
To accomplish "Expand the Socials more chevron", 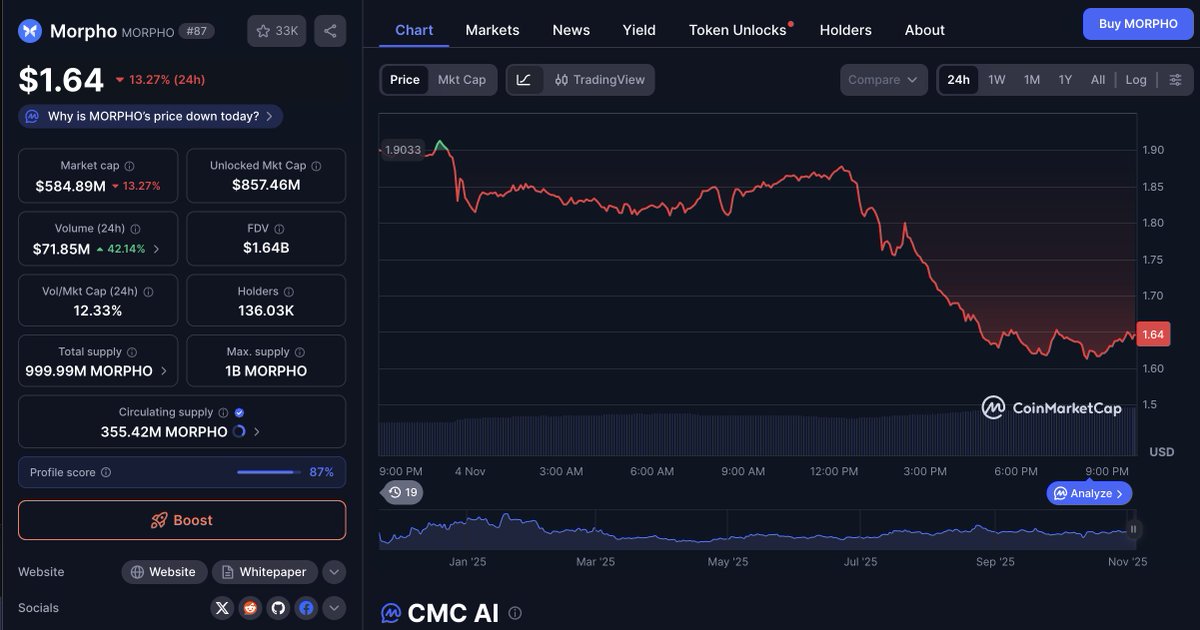I will tap(334, 608).
